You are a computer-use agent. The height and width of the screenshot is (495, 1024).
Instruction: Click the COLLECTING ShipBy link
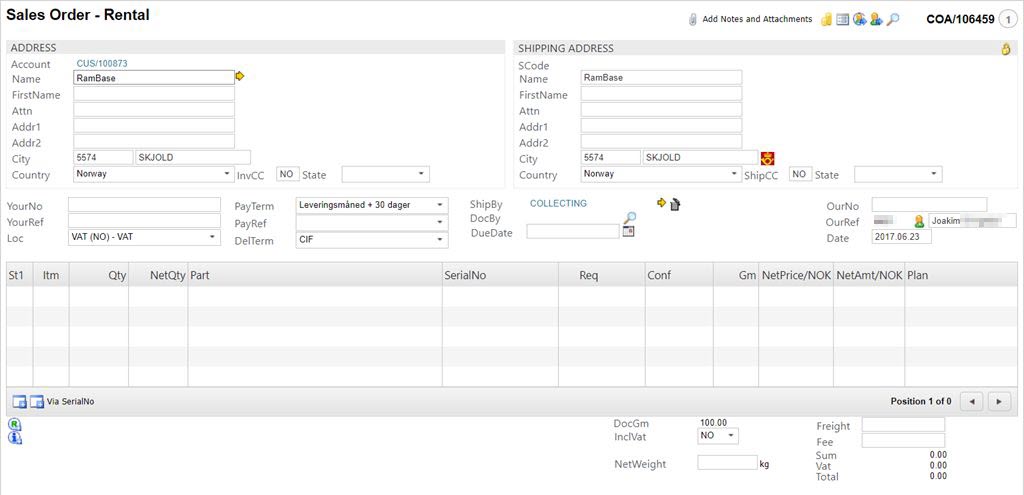(x=558, y=203)
